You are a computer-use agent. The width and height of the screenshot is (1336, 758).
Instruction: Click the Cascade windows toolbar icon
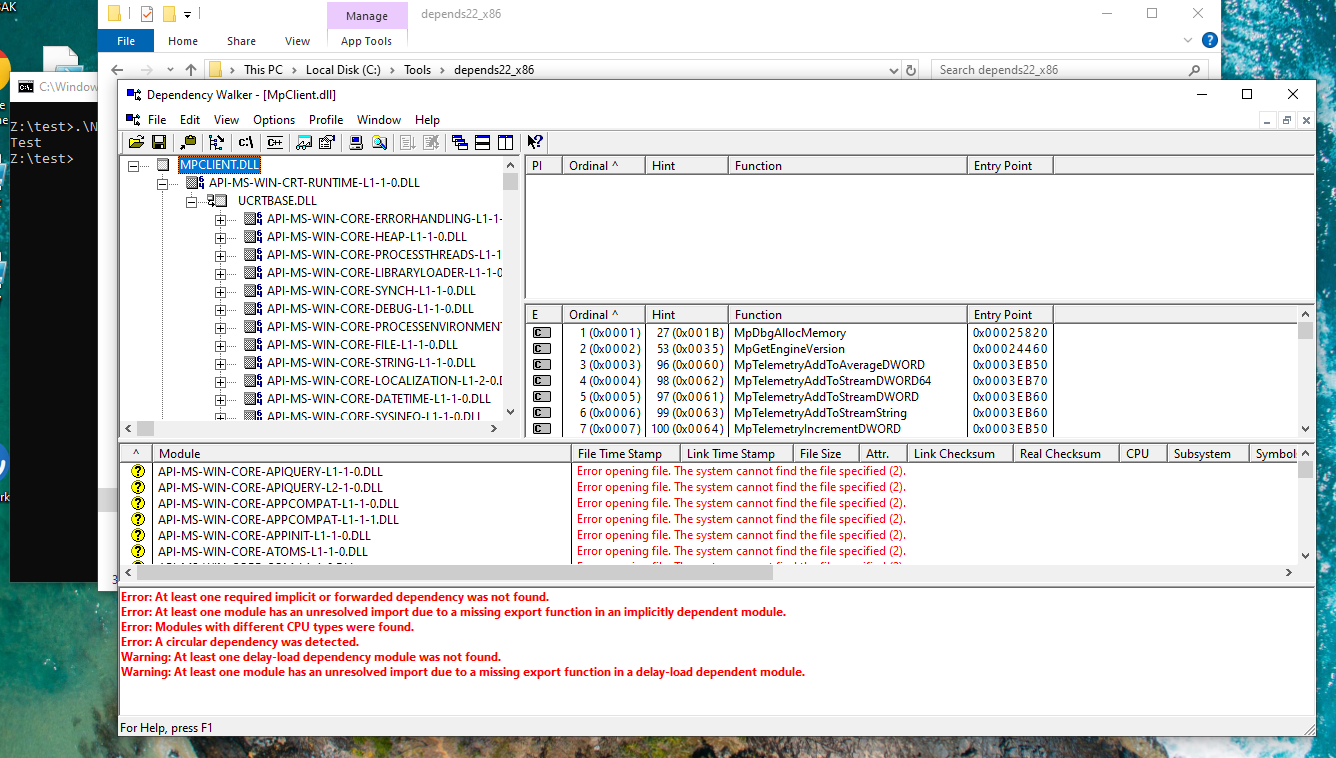tap(460, 142)
